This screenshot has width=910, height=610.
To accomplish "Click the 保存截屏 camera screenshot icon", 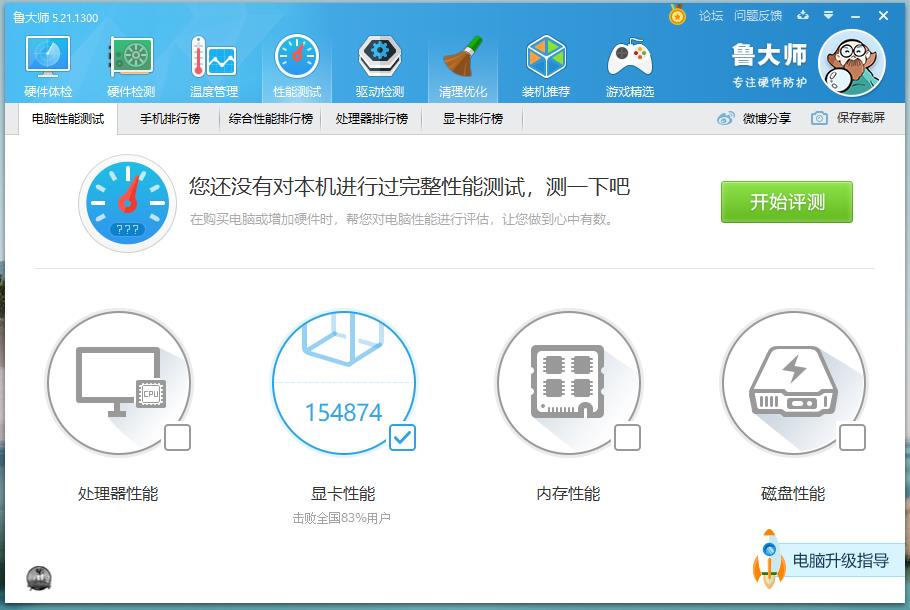I will [x=821, y=118].
